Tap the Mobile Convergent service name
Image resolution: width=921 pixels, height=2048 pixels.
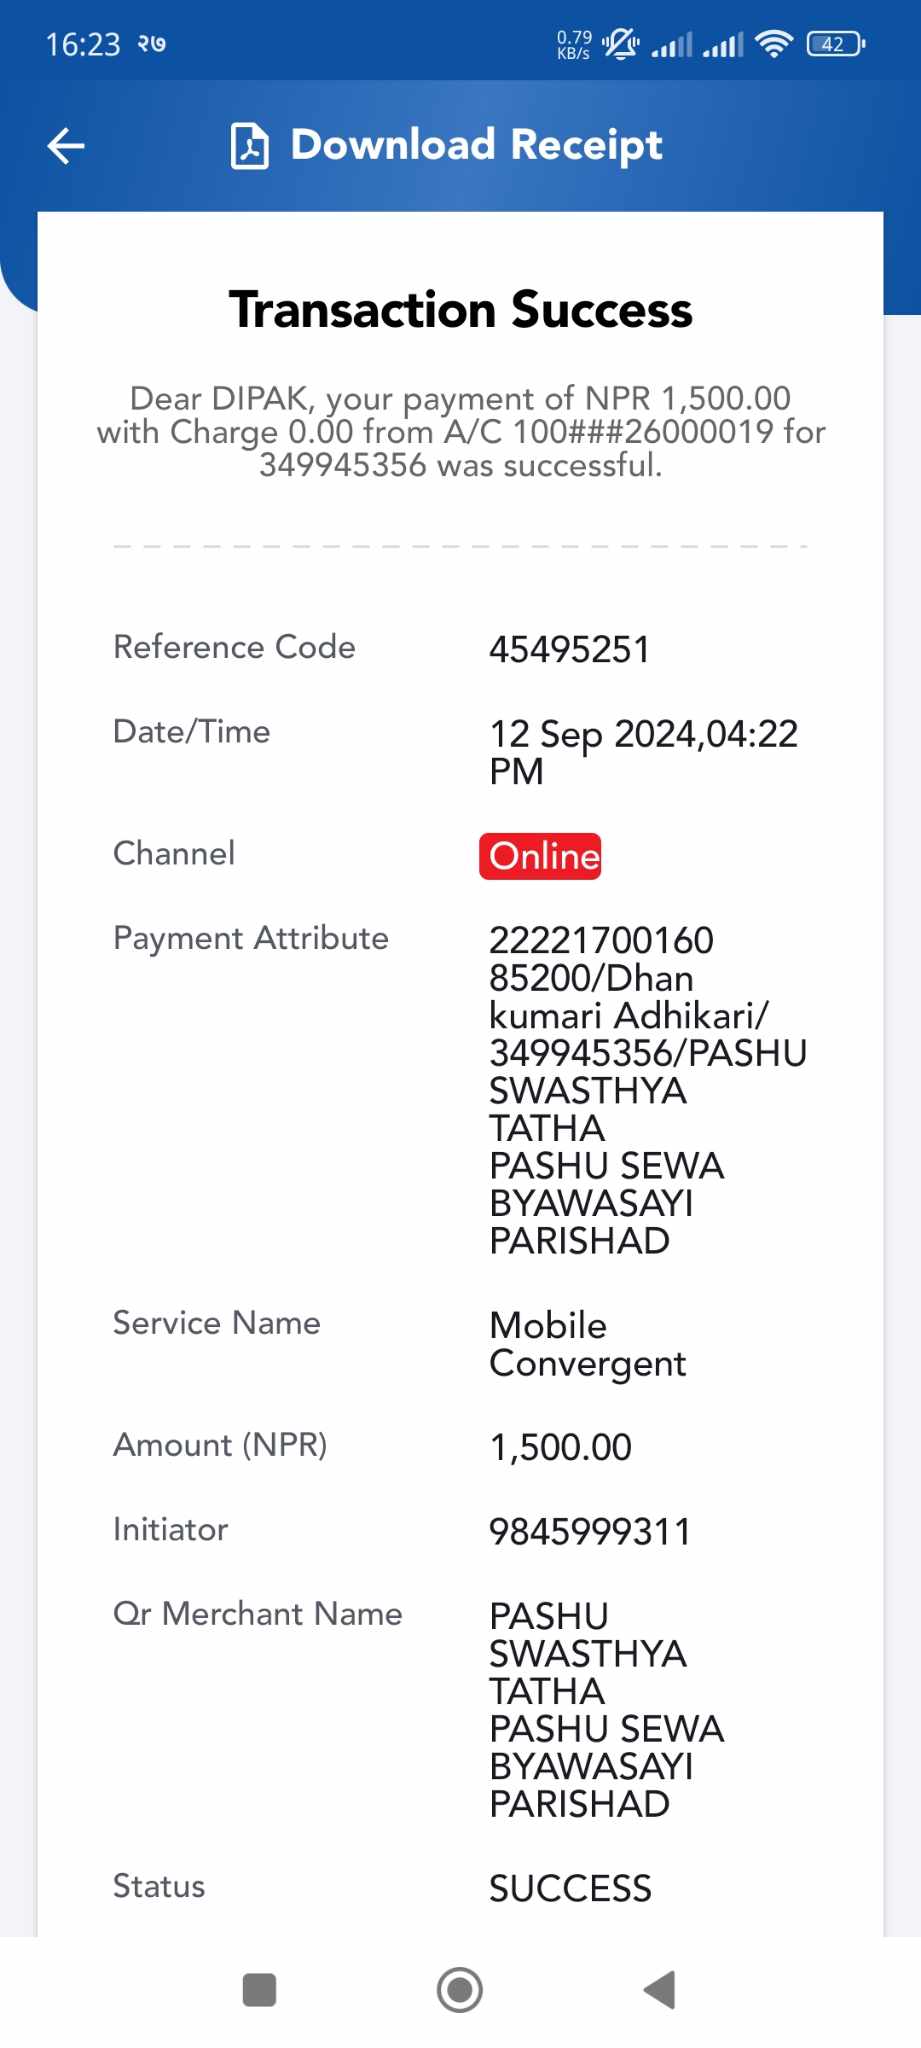coord(587,1344)
